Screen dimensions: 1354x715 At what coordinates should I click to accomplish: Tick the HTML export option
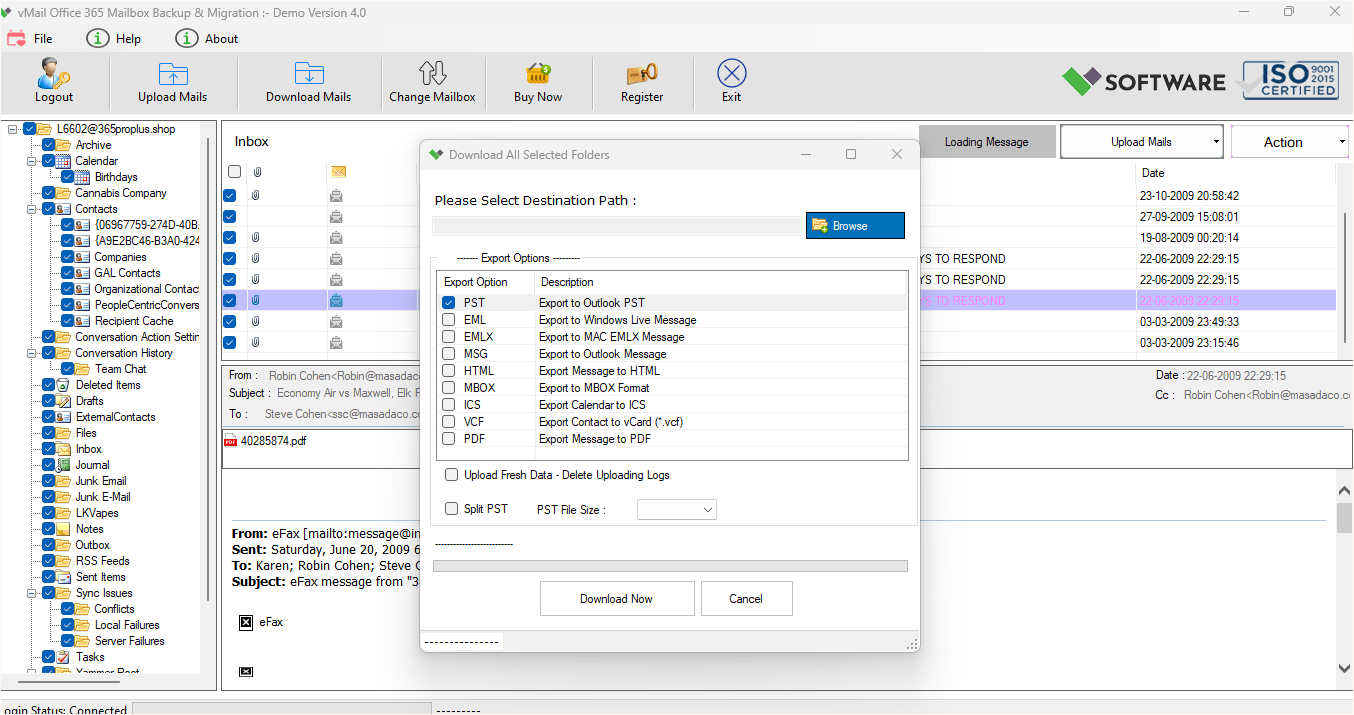click(x=449, y=371)
